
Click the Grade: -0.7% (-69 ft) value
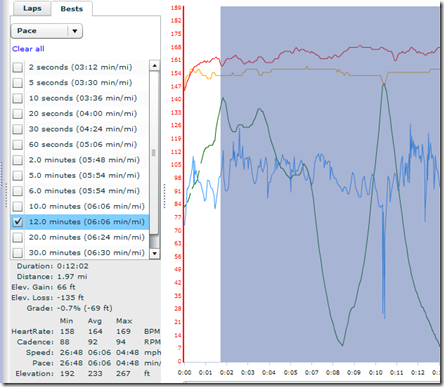coord(85,308)
